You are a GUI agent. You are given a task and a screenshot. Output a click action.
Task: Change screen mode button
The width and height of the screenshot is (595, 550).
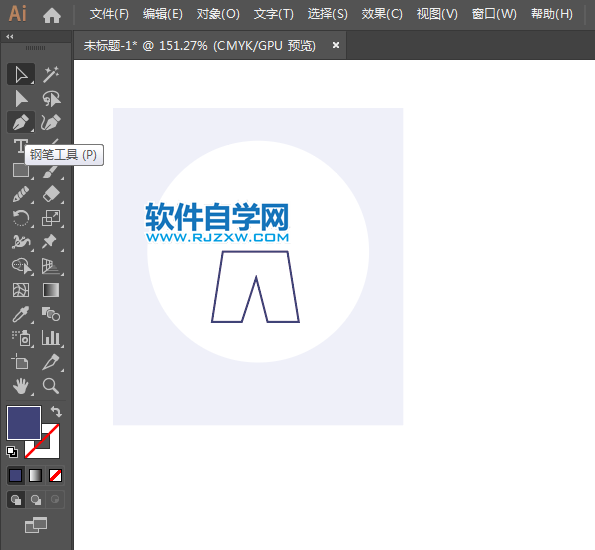[36, 525]
